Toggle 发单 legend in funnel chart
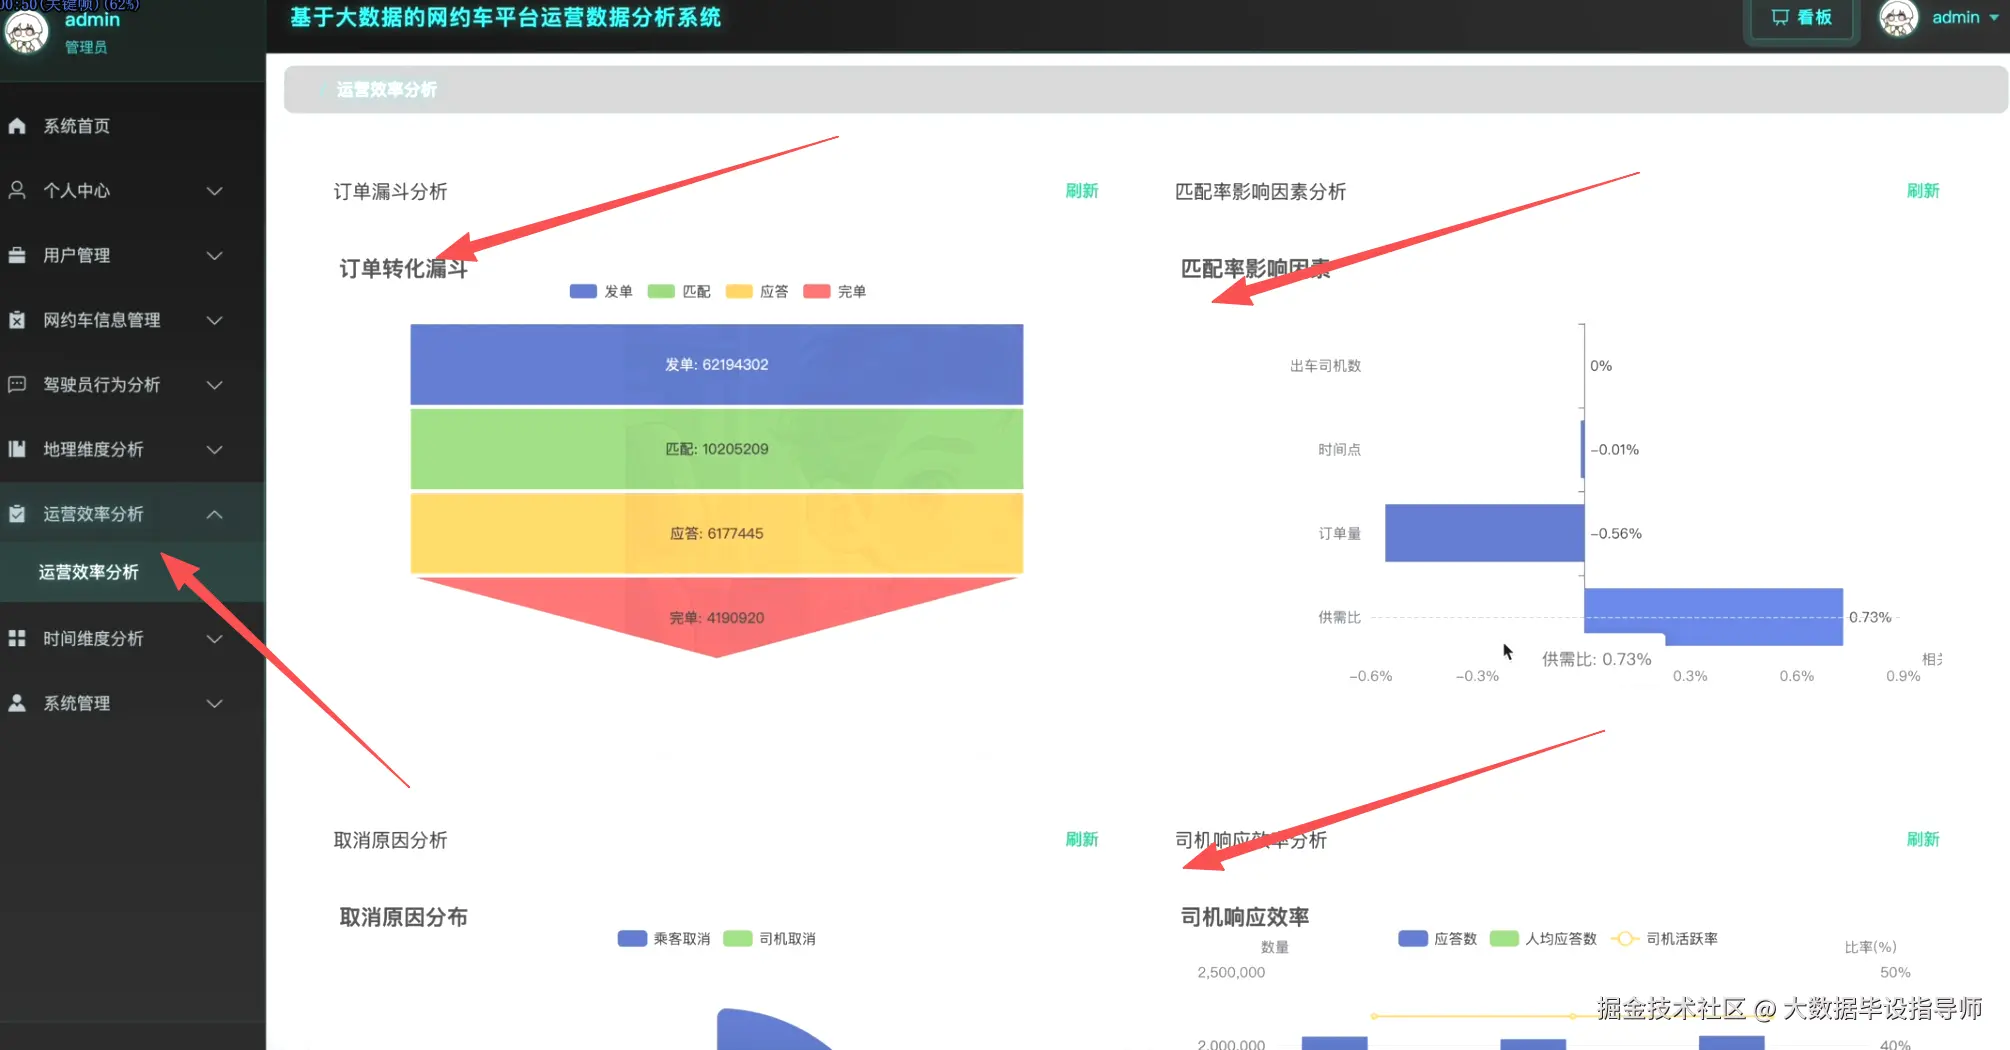 601,291
